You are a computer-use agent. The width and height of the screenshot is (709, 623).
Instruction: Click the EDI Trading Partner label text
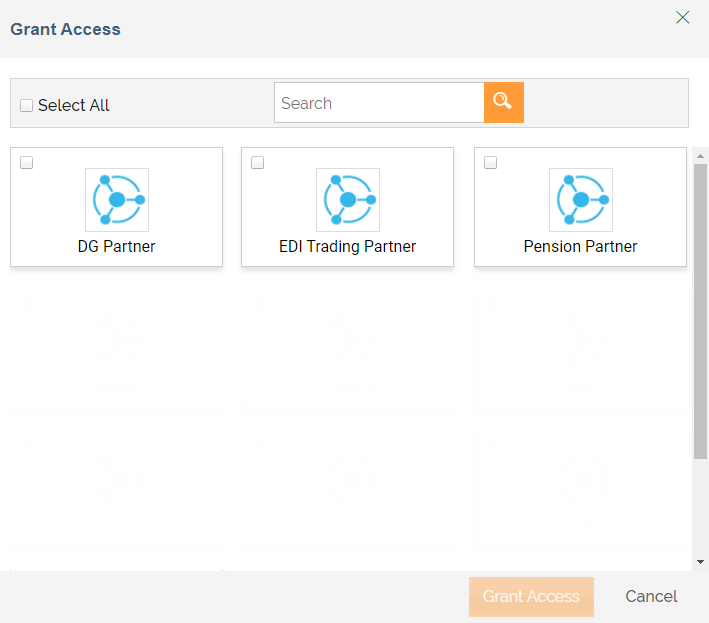click(x=347, y=246)
